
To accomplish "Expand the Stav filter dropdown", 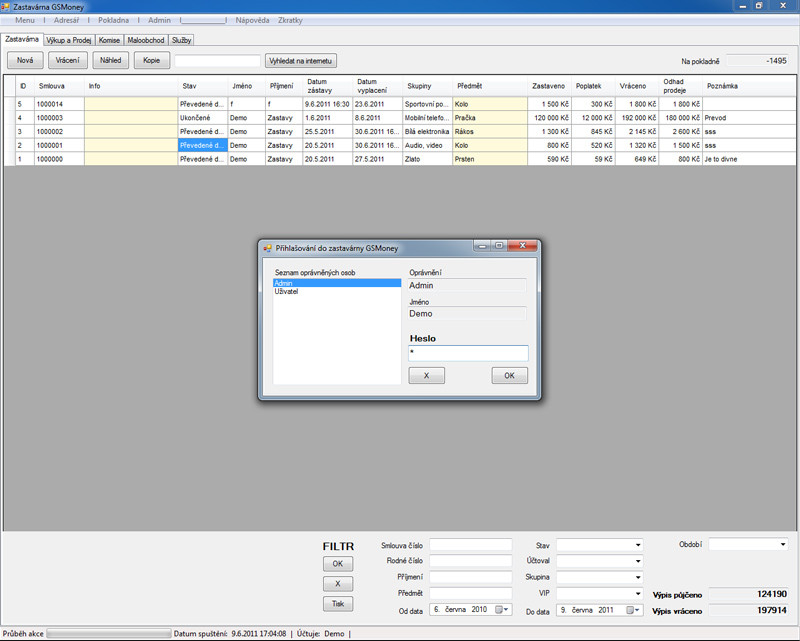I will click(638, 545).
